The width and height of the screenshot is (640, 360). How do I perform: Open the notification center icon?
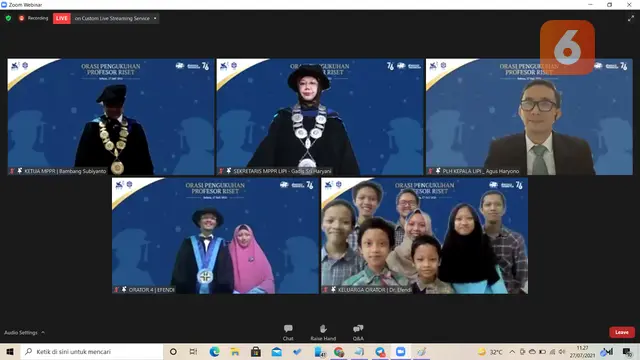[627, 351]
